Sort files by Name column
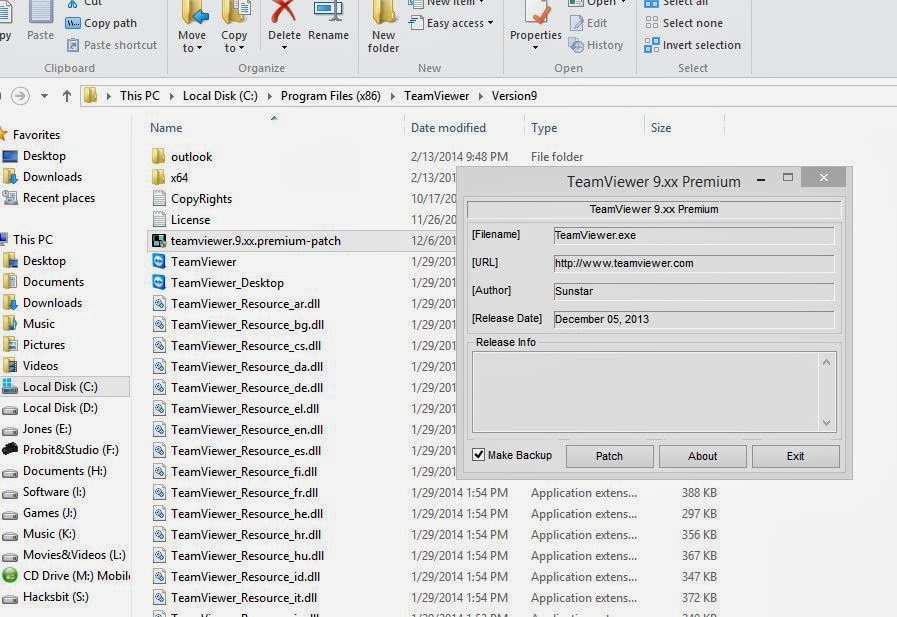Screen dimensions: 897x617 [166, 128]
